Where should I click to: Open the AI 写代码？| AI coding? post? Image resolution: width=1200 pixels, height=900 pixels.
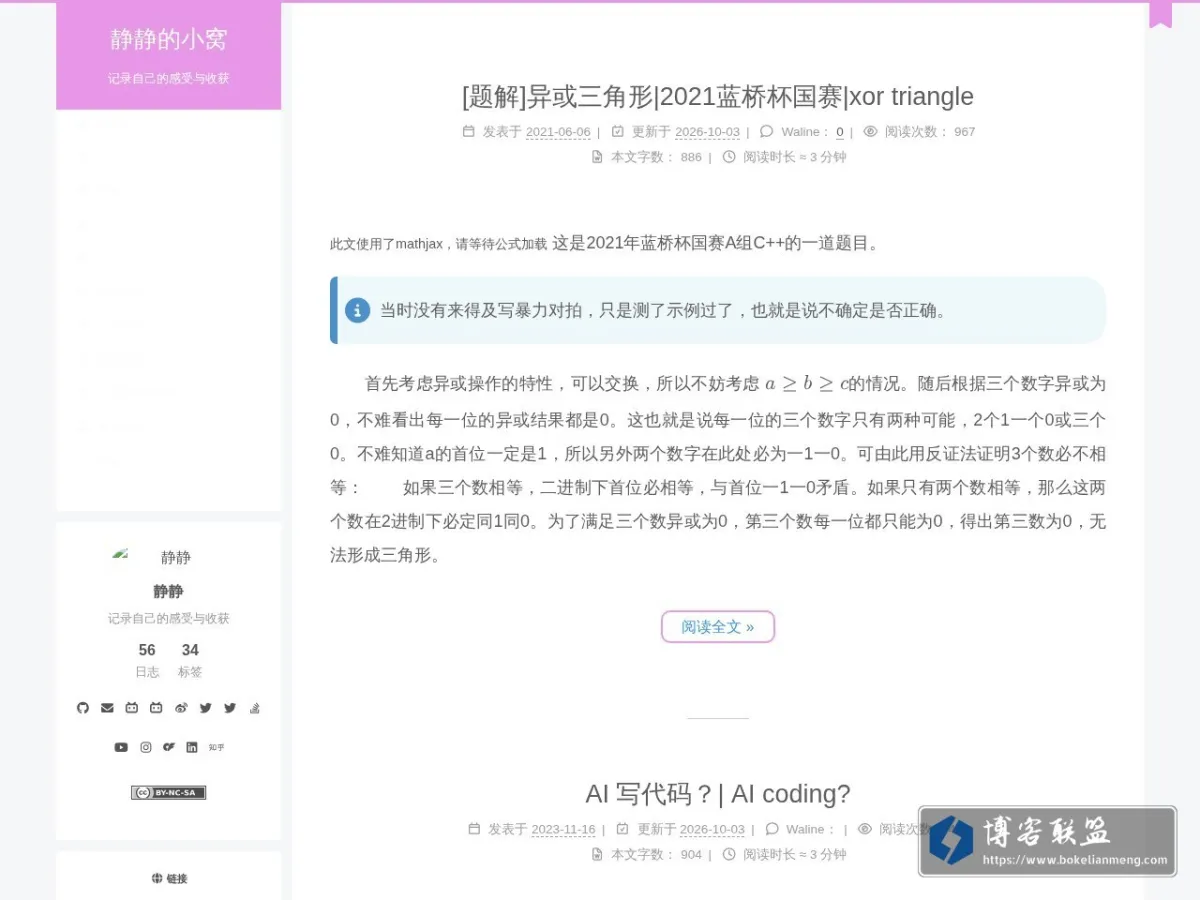pos(718,794)
